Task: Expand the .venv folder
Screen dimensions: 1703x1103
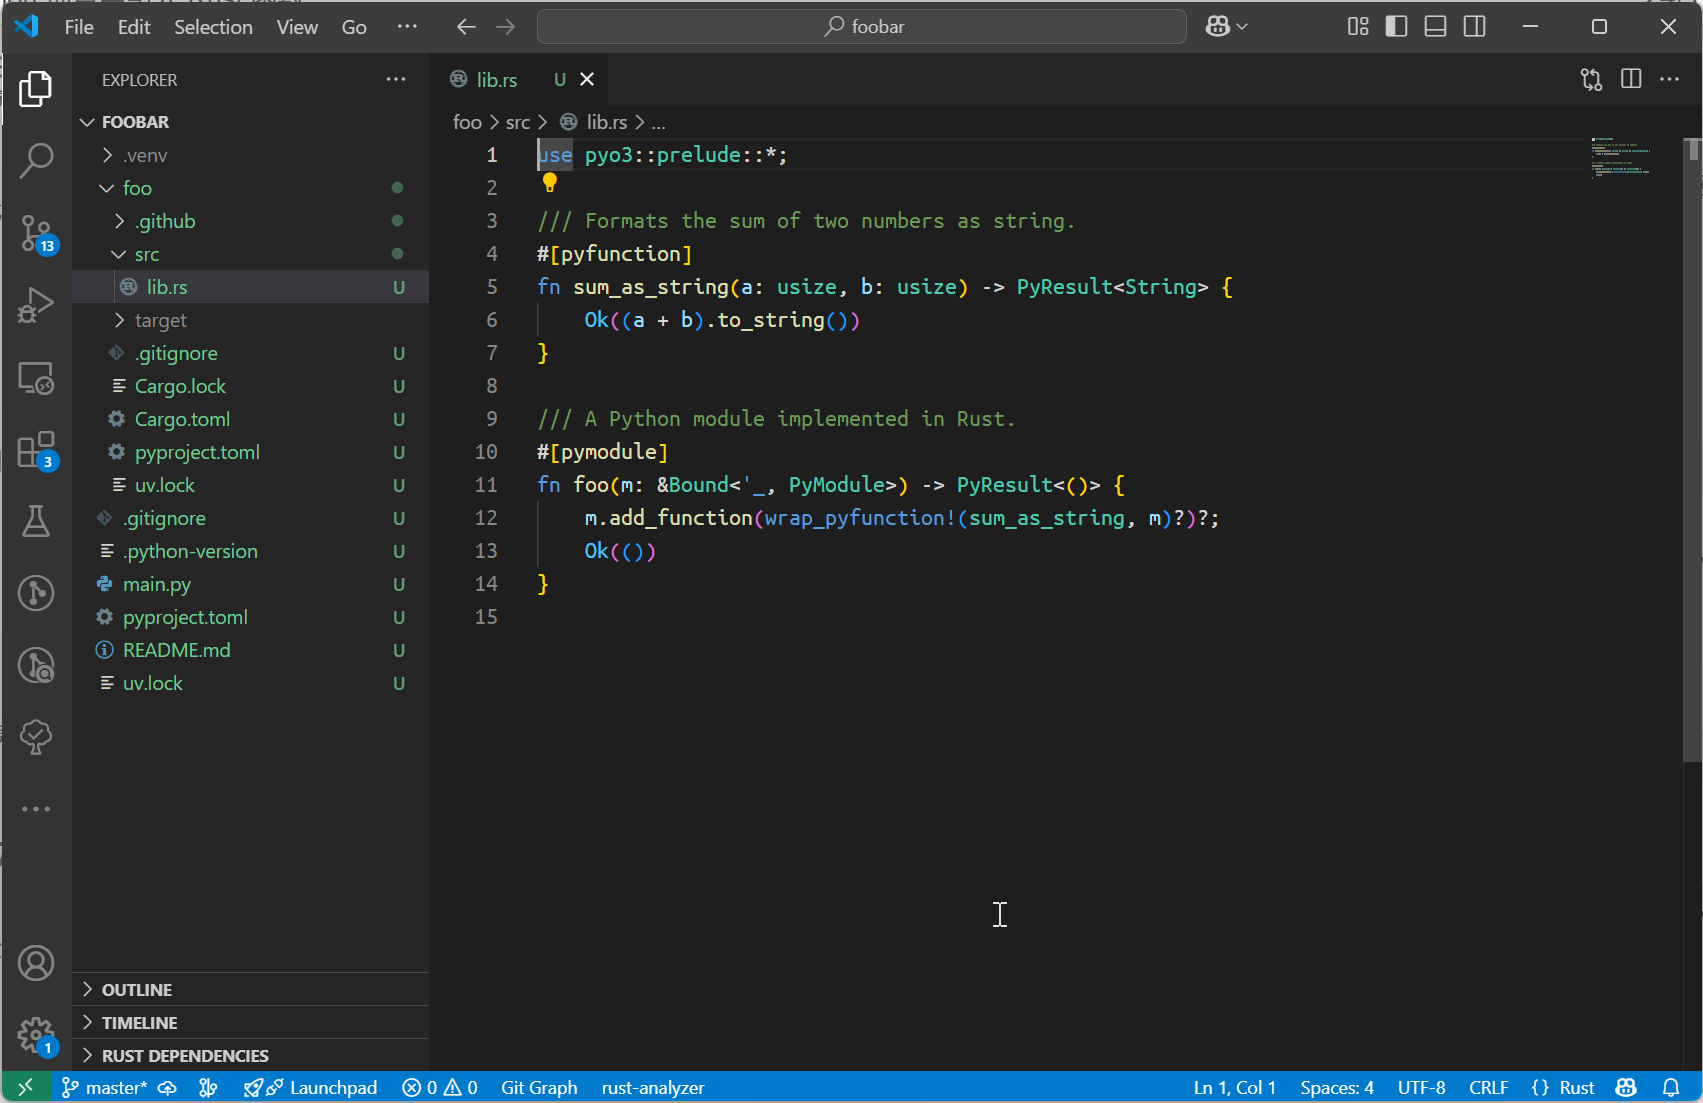Action: 251,155
